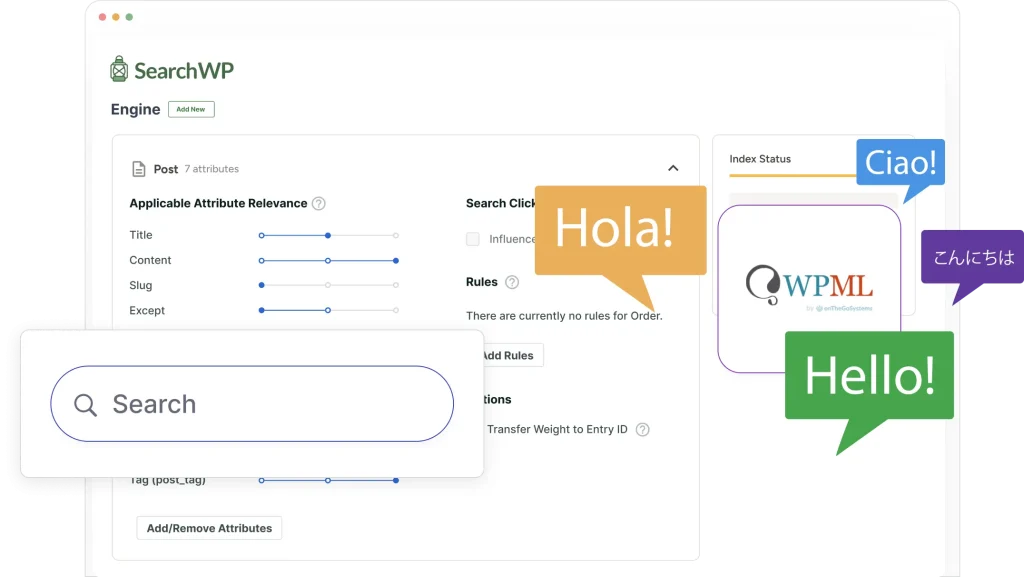The height and width of the screenshot is (577, 1024).
Task: Click the magnifier icon in Search box
Action: pos(86,405)
